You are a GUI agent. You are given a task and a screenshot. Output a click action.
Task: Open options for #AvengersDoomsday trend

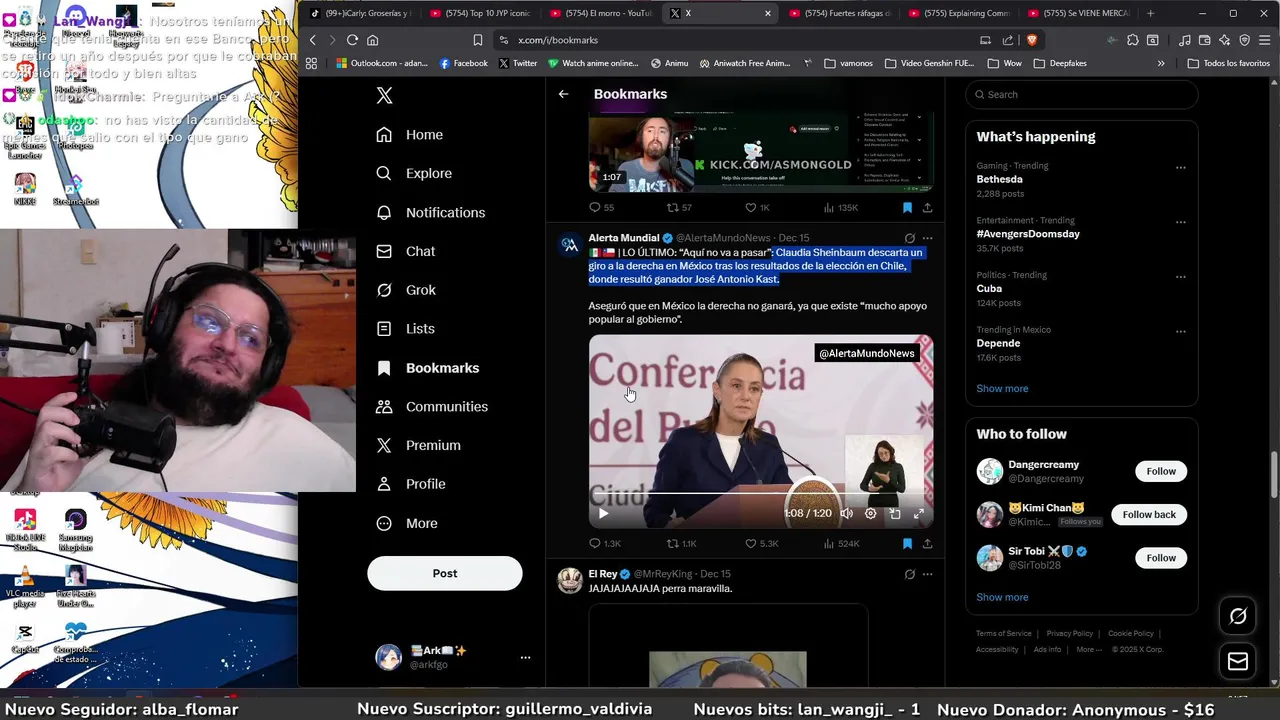point(1181,222)
